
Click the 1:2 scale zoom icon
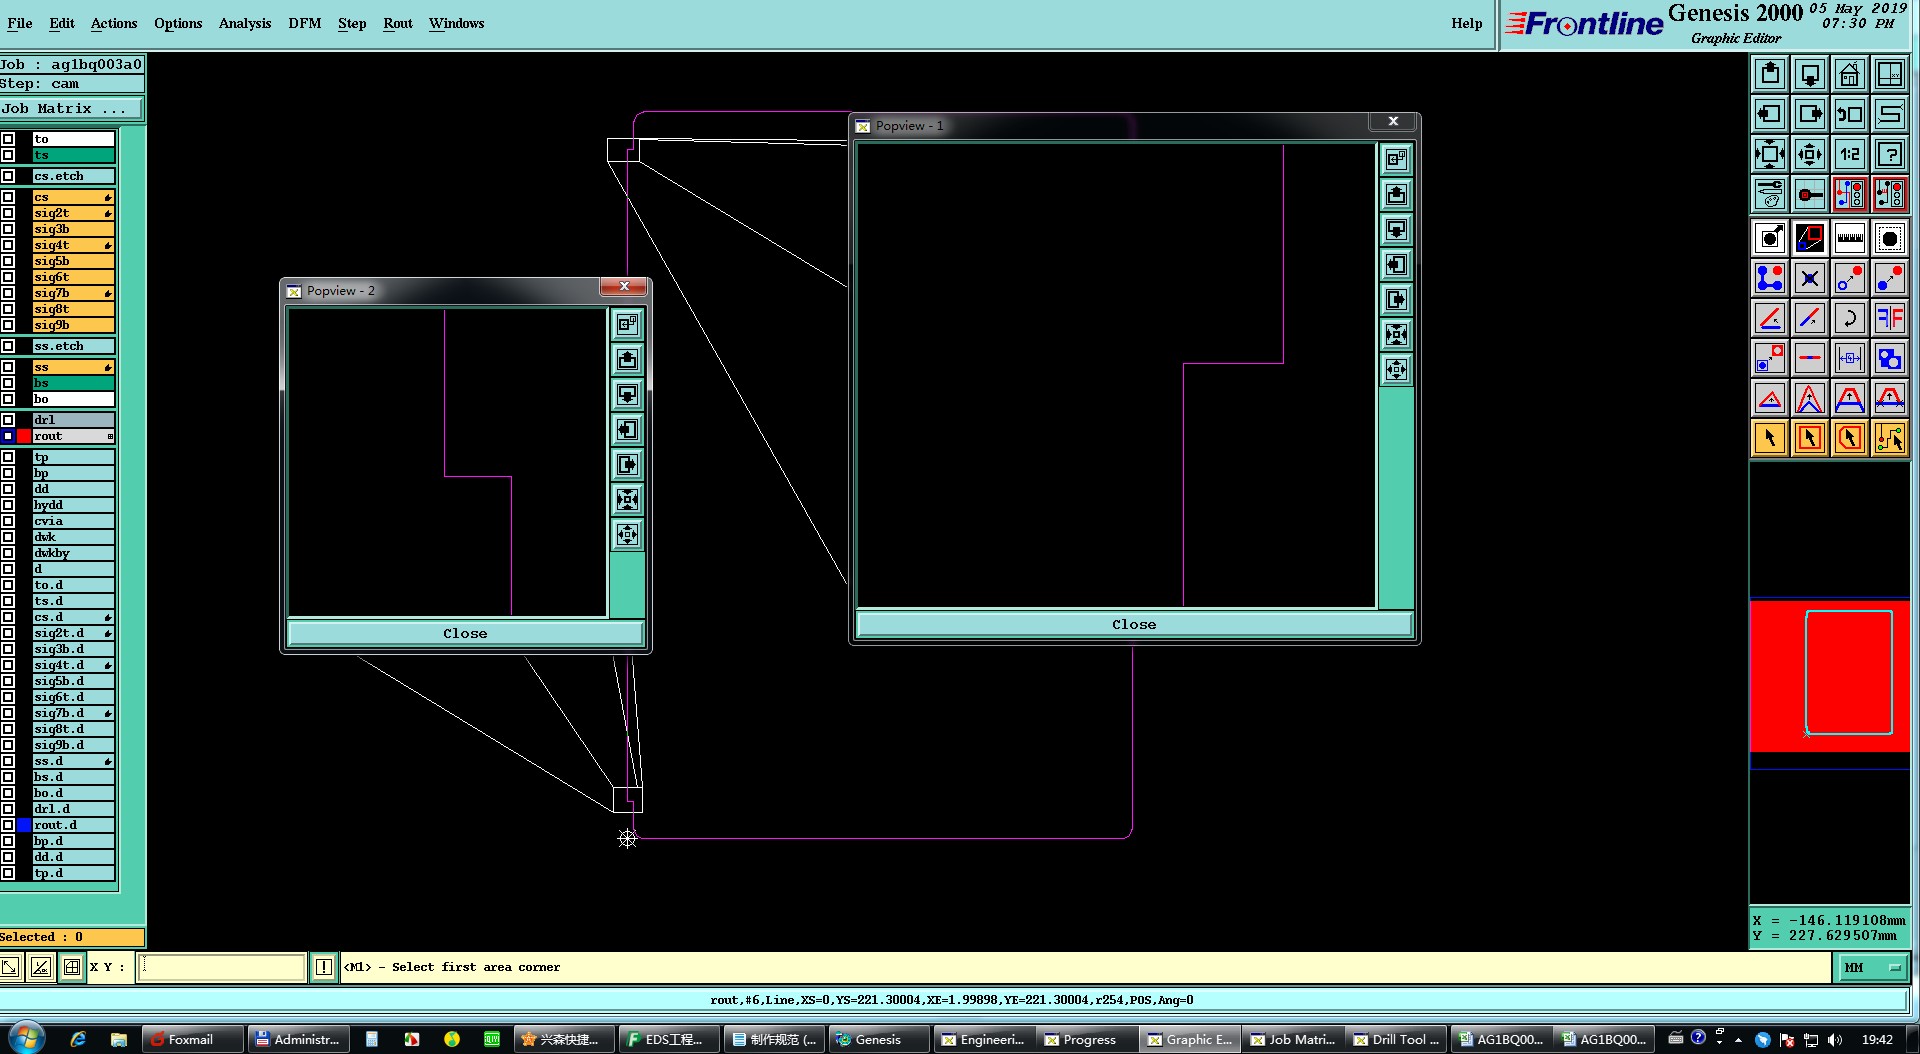point(1850,154)
